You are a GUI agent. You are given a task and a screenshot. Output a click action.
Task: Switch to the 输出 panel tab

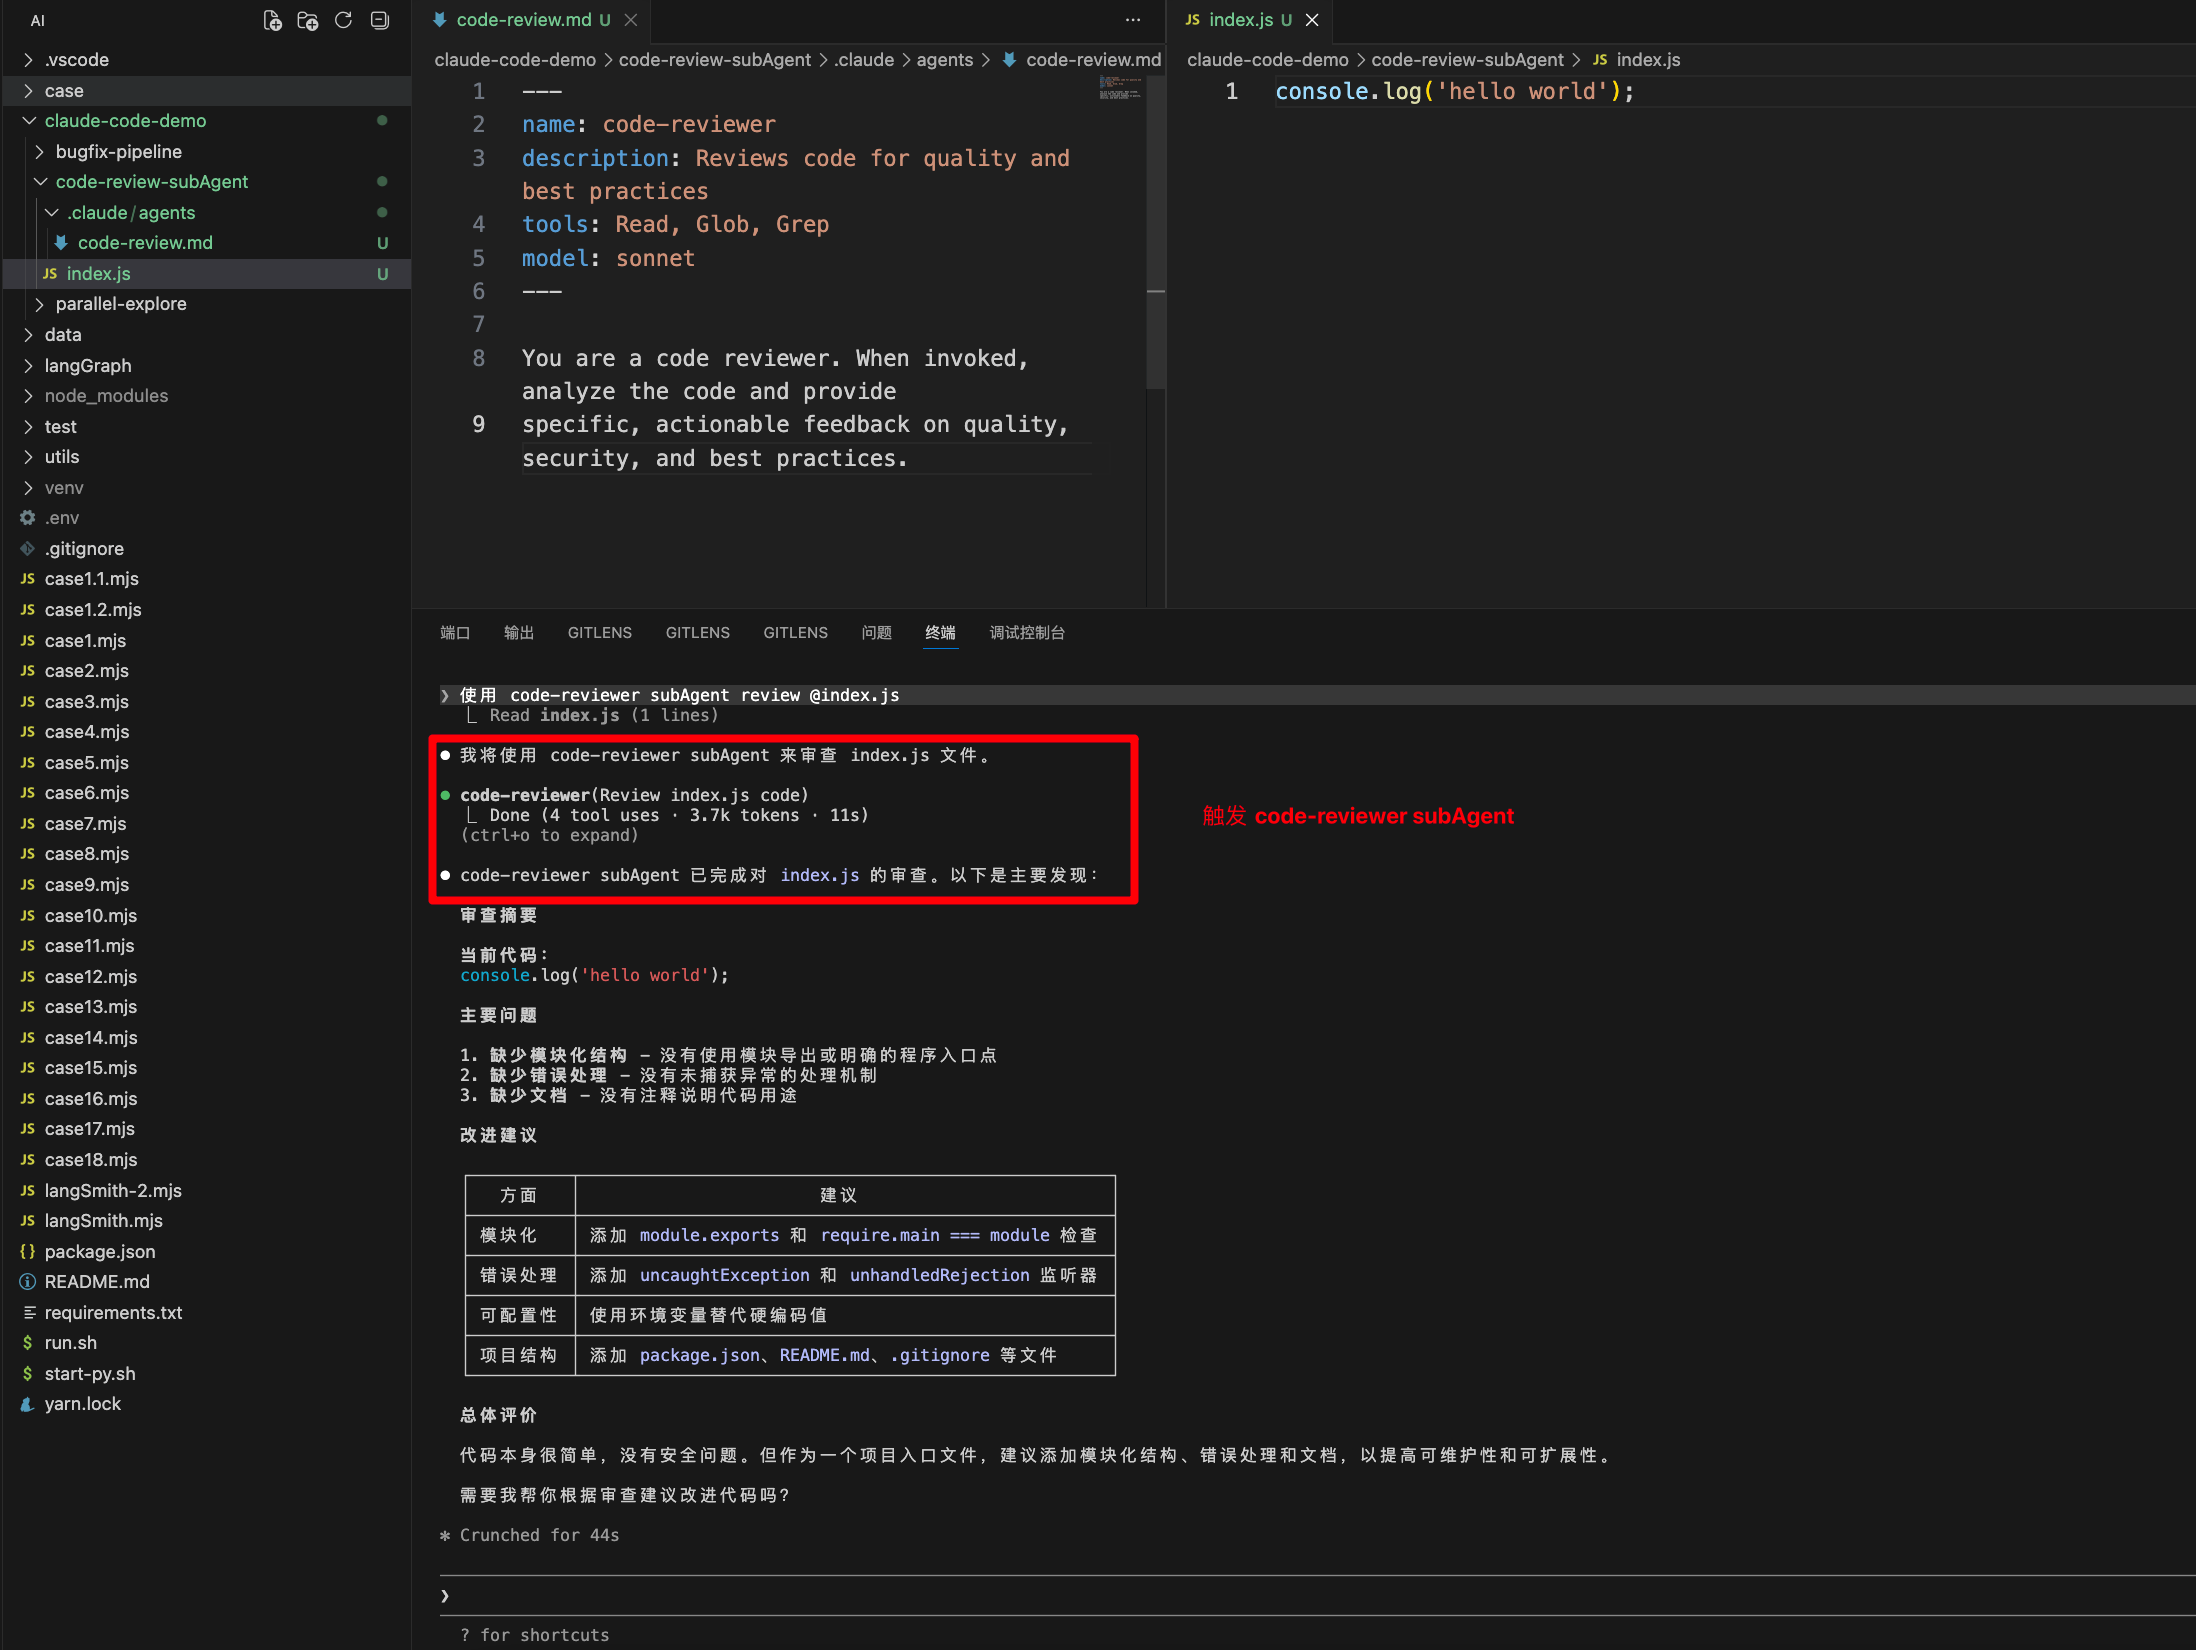pyautogui.click(x=519, y=633)
